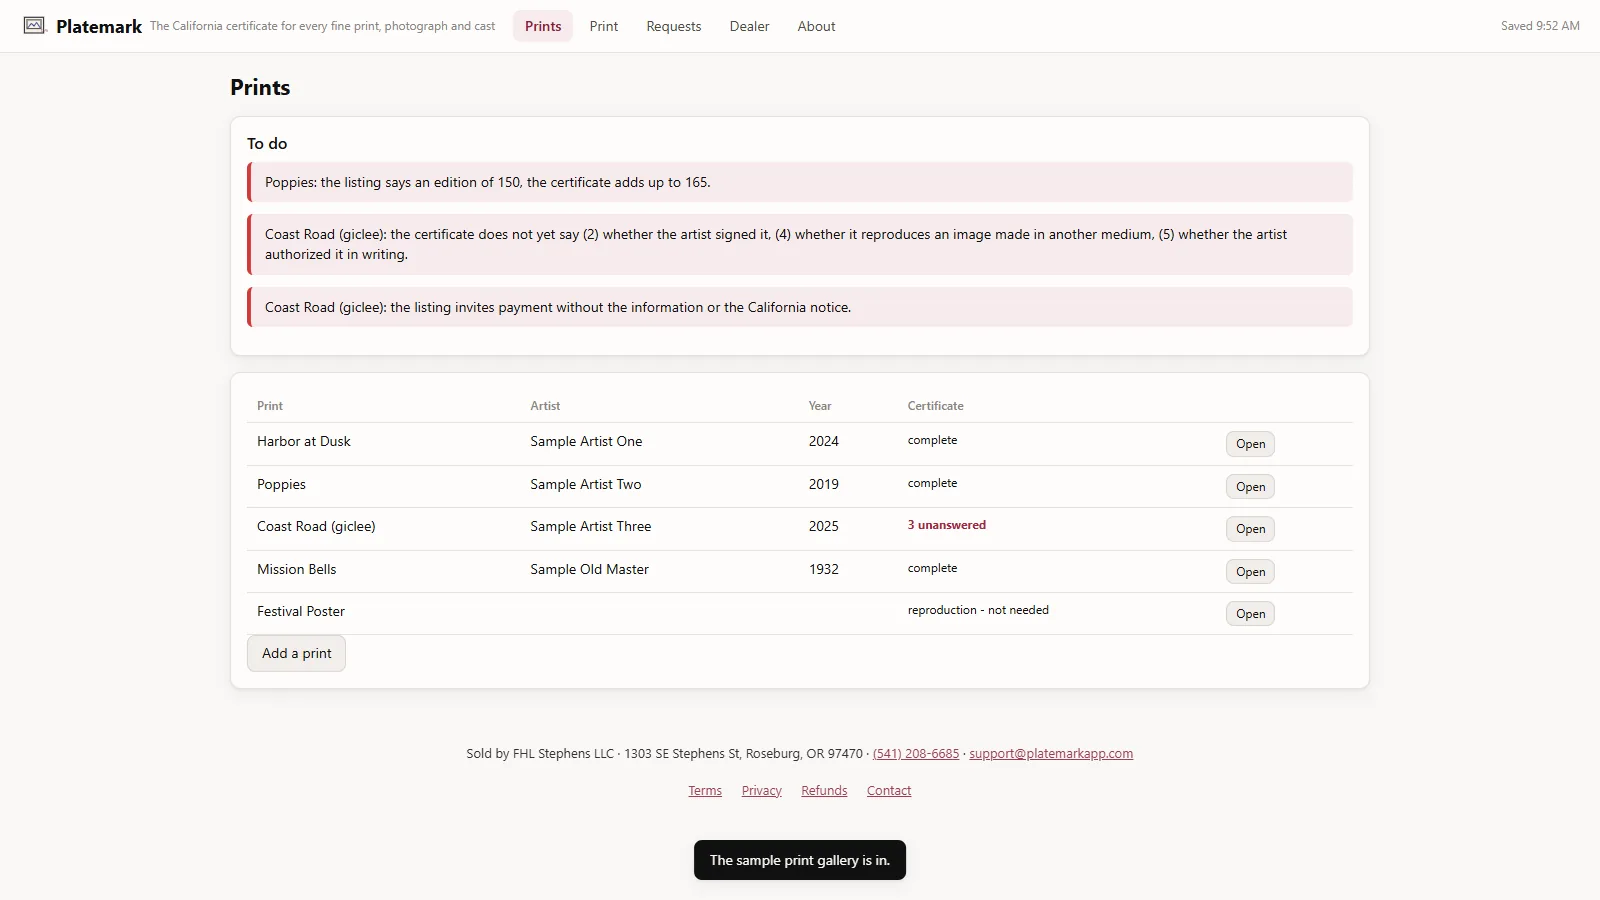The width and height of the screenshot is (1600, 900).
Task: Call the (541) 208-6685 phone link
Action: click(x=916, y=754)
